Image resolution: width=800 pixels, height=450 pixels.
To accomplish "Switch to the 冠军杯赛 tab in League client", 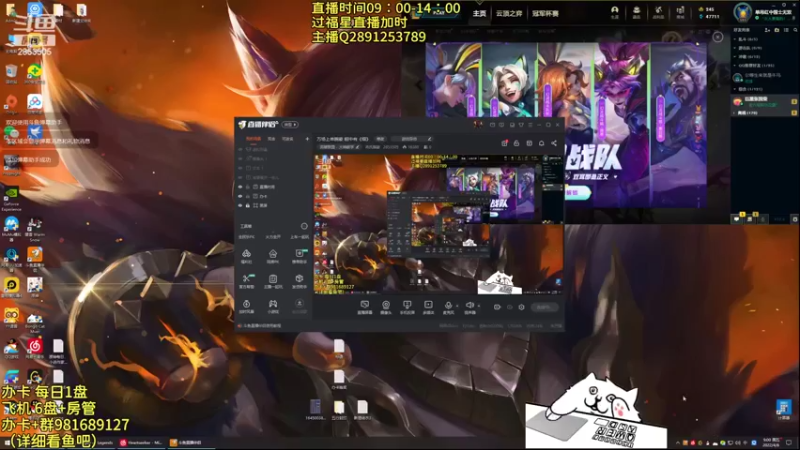I will pos(545,13).
